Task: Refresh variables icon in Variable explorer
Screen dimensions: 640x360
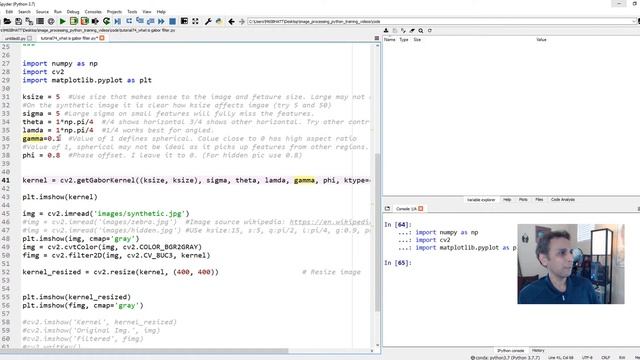Action: [x=429, y=31]
